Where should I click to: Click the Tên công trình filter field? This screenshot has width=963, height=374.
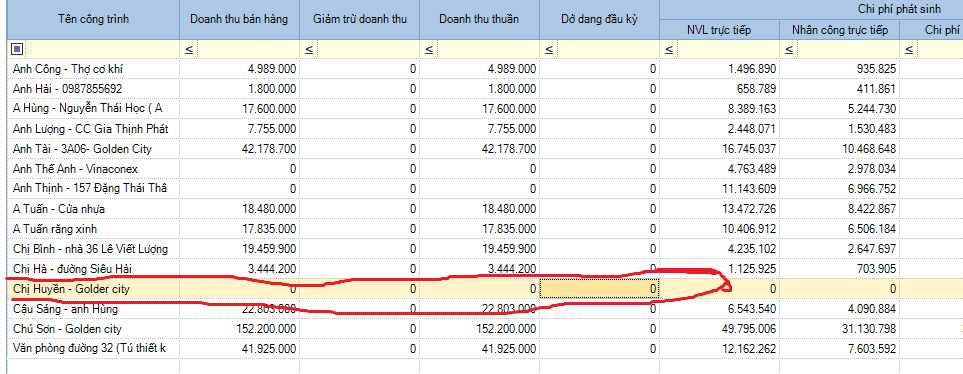pos(102,49)
